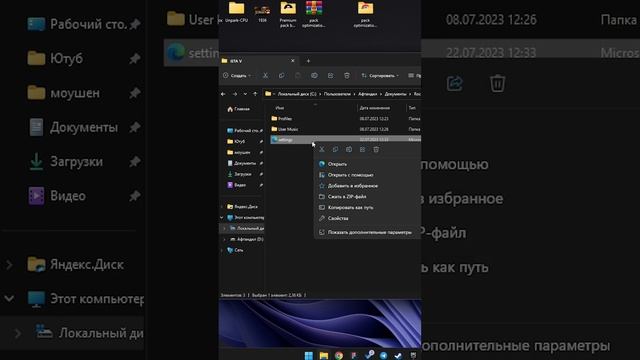This screenshot has width=640, height=360.
Task: Click the Copy icon in the context menu
Action: tap(335, 149)
